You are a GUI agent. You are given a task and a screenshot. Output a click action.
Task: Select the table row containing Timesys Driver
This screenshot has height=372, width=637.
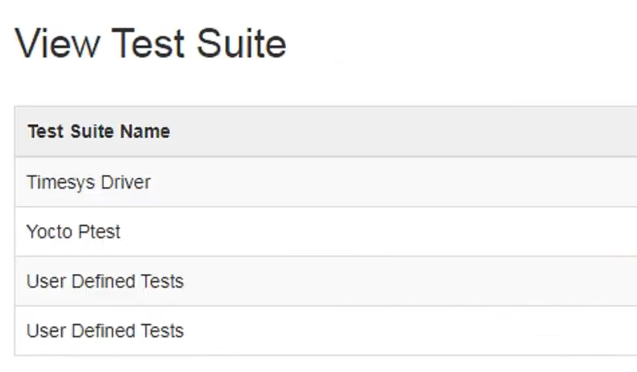tap(326, 182)
